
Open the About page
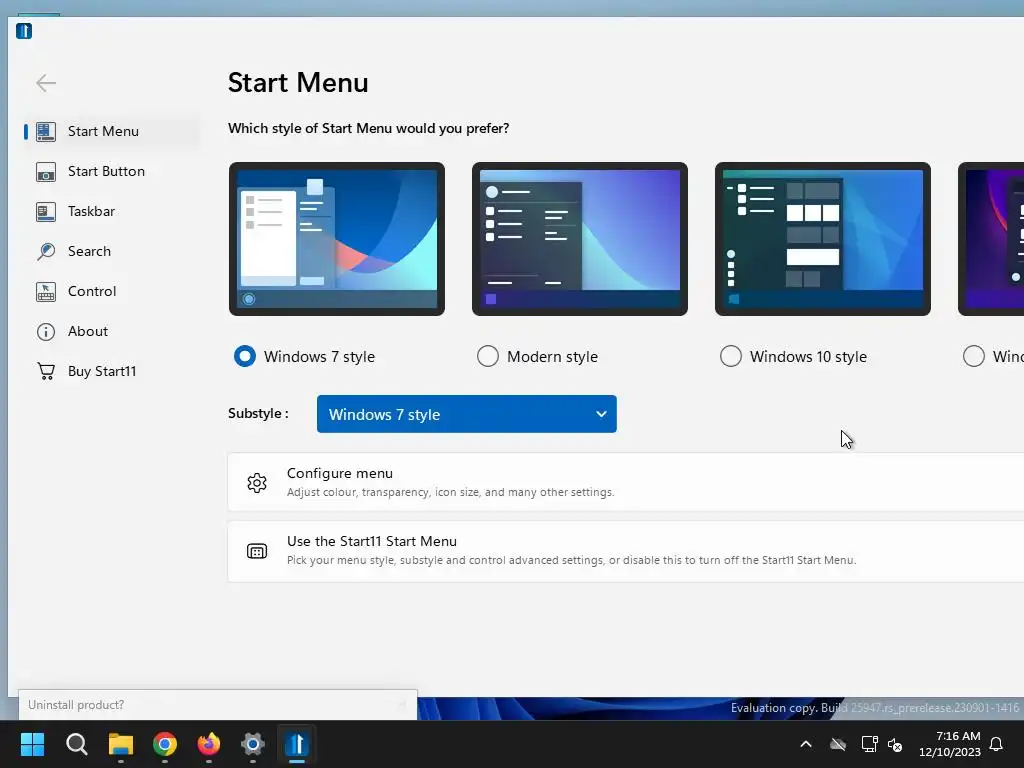111,331
